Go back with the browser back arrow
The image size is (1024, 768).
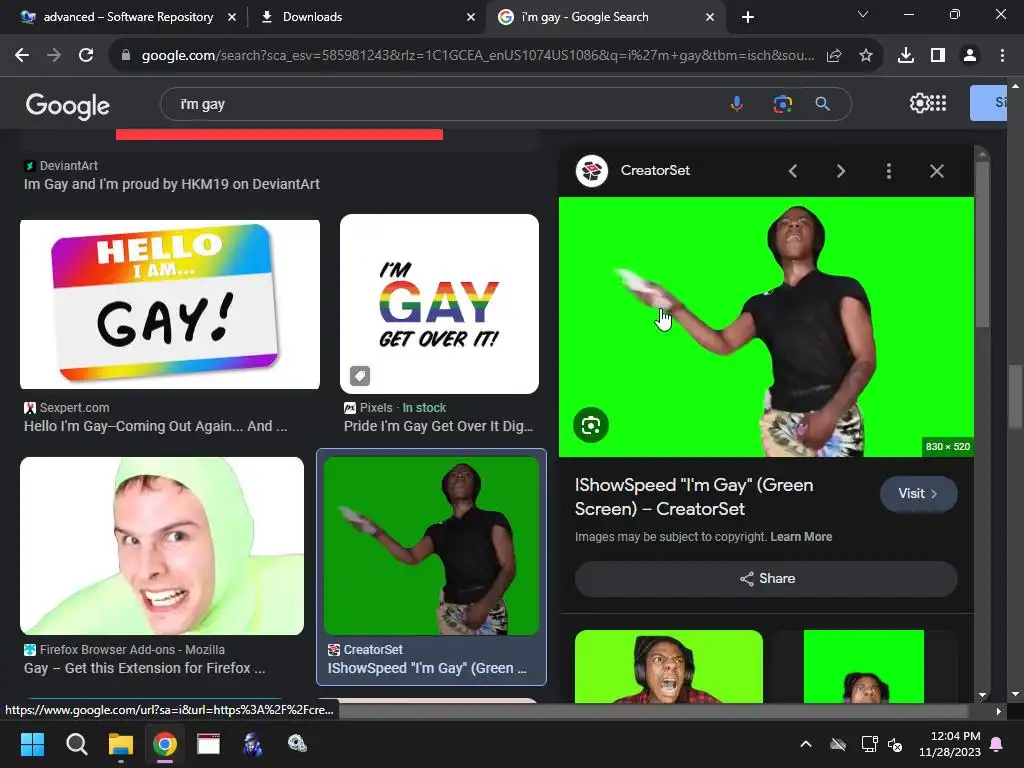click(x=22, y=56)
